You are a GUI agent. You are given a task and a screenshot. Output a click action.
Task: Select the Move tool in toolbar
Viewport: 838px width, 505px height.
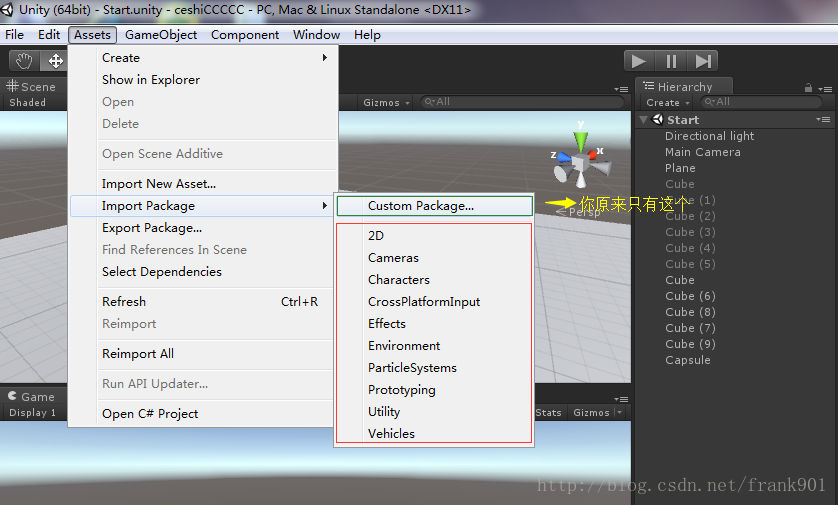[x=55, y=61]
